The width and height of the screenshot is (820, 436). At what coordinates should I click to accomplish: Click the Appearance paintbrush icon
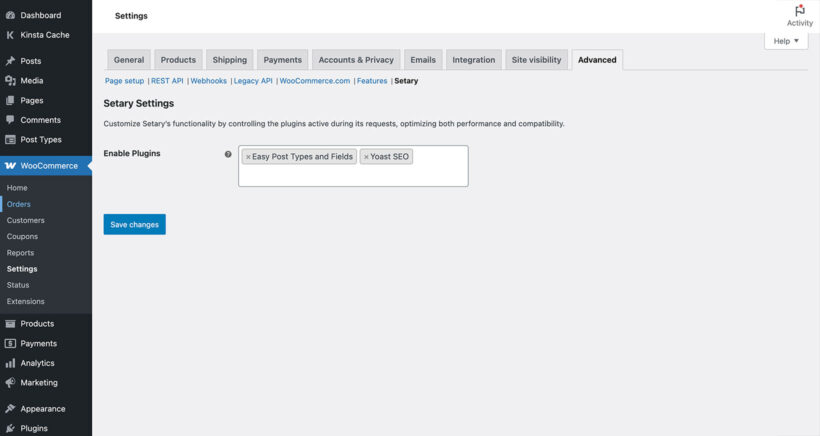(x=10, y=409)
